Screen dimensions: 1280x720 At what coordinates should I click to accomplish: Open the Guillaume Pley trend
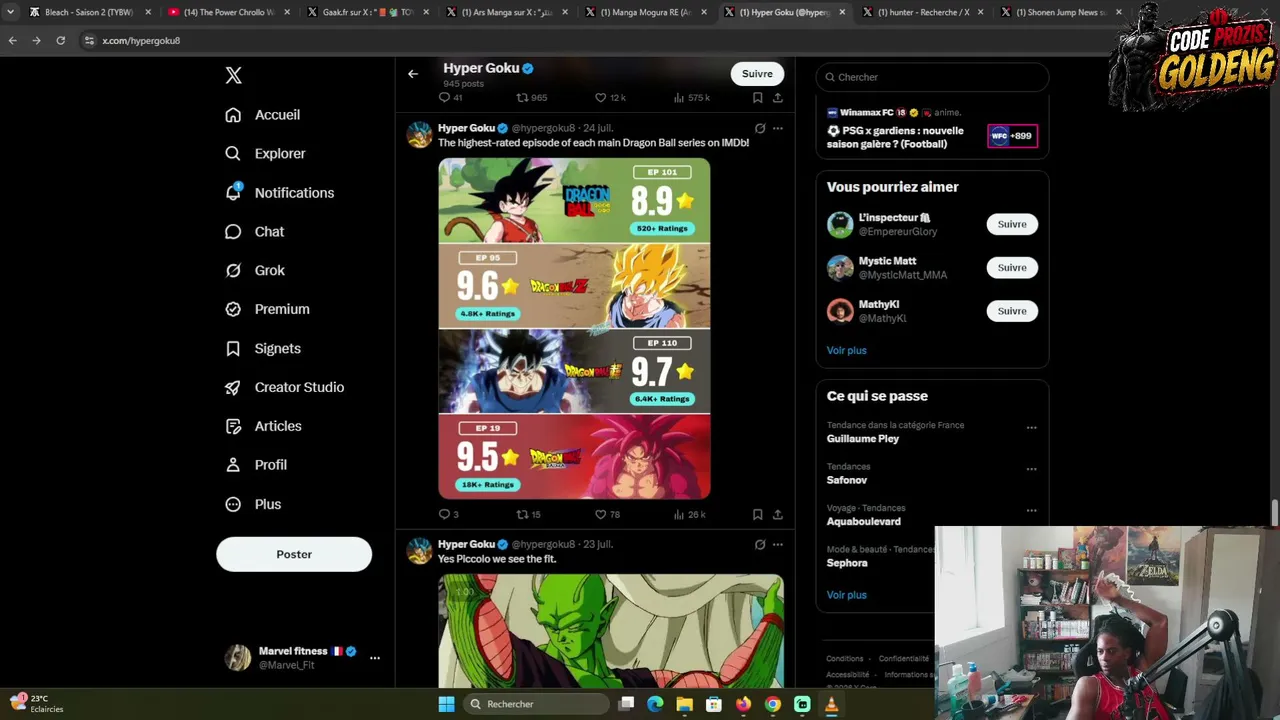[x=863, y=439]
